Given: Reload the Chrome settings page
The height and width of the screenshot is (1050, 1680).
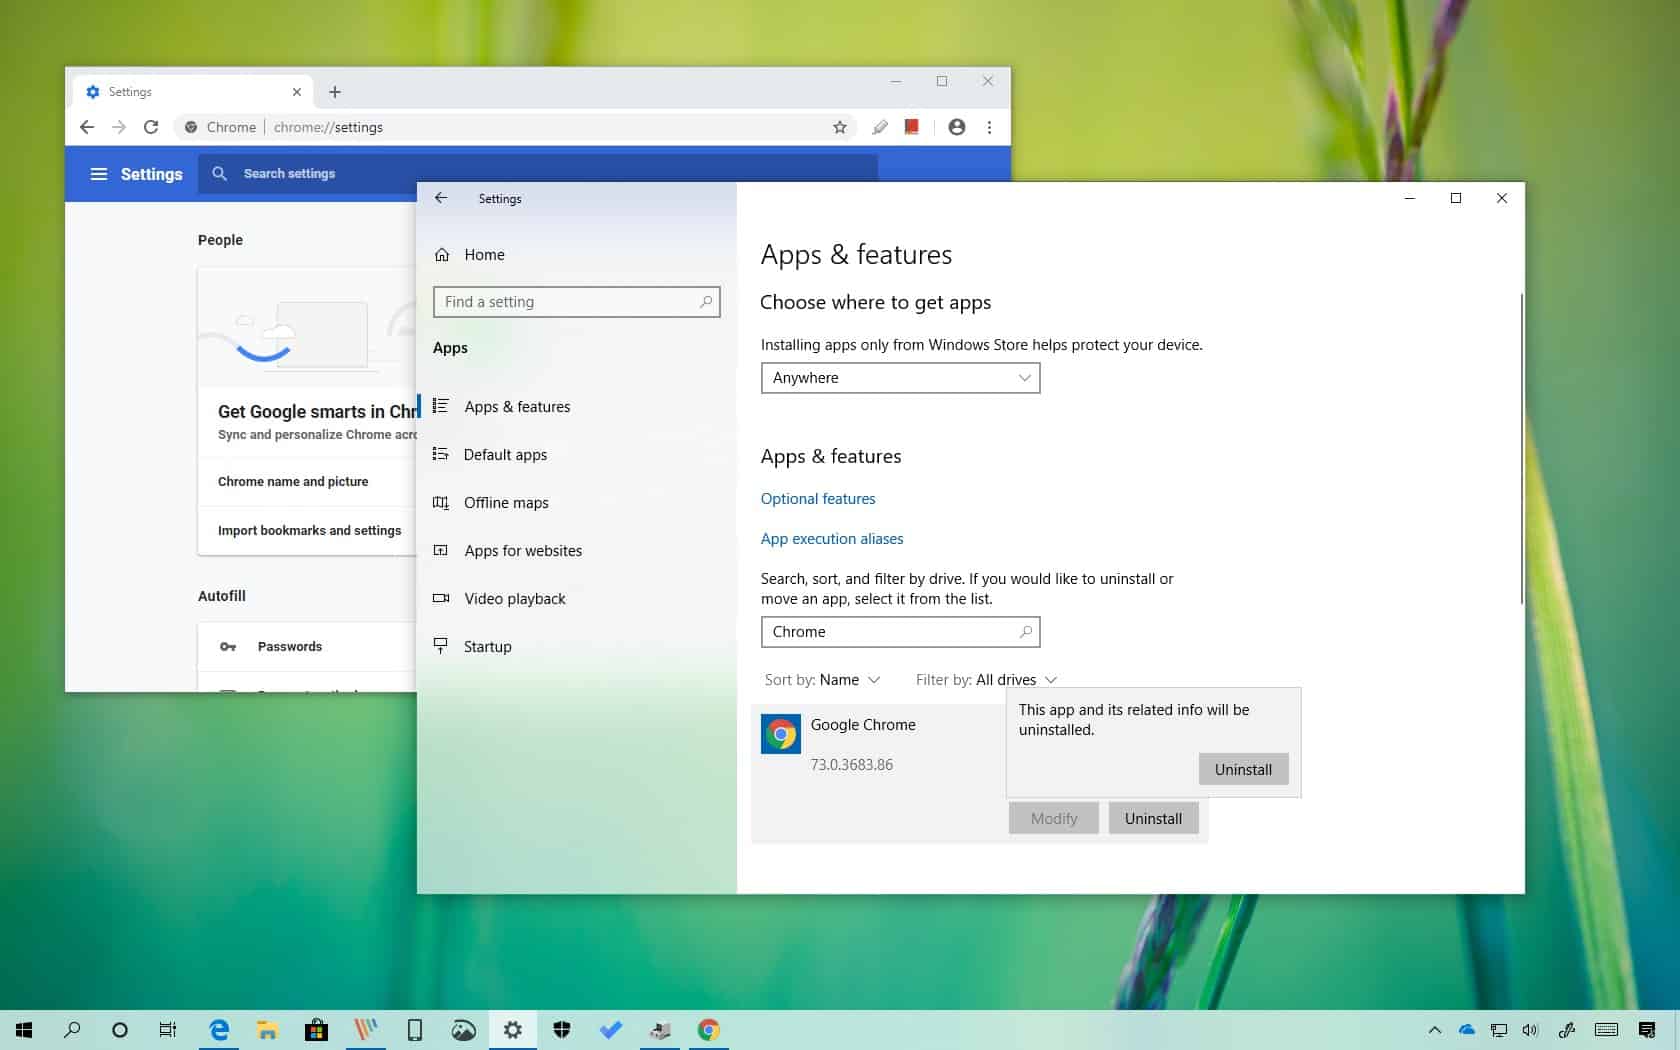Looking at the screenshot, I should coord(151,127).
